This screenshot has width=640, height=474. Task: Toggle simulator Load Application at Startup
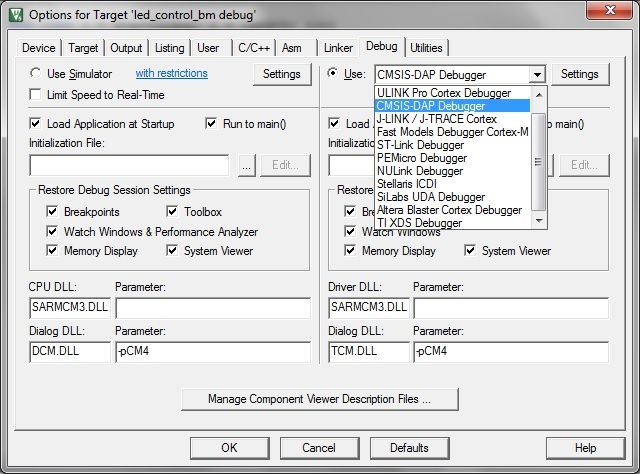tap(36, 123)
